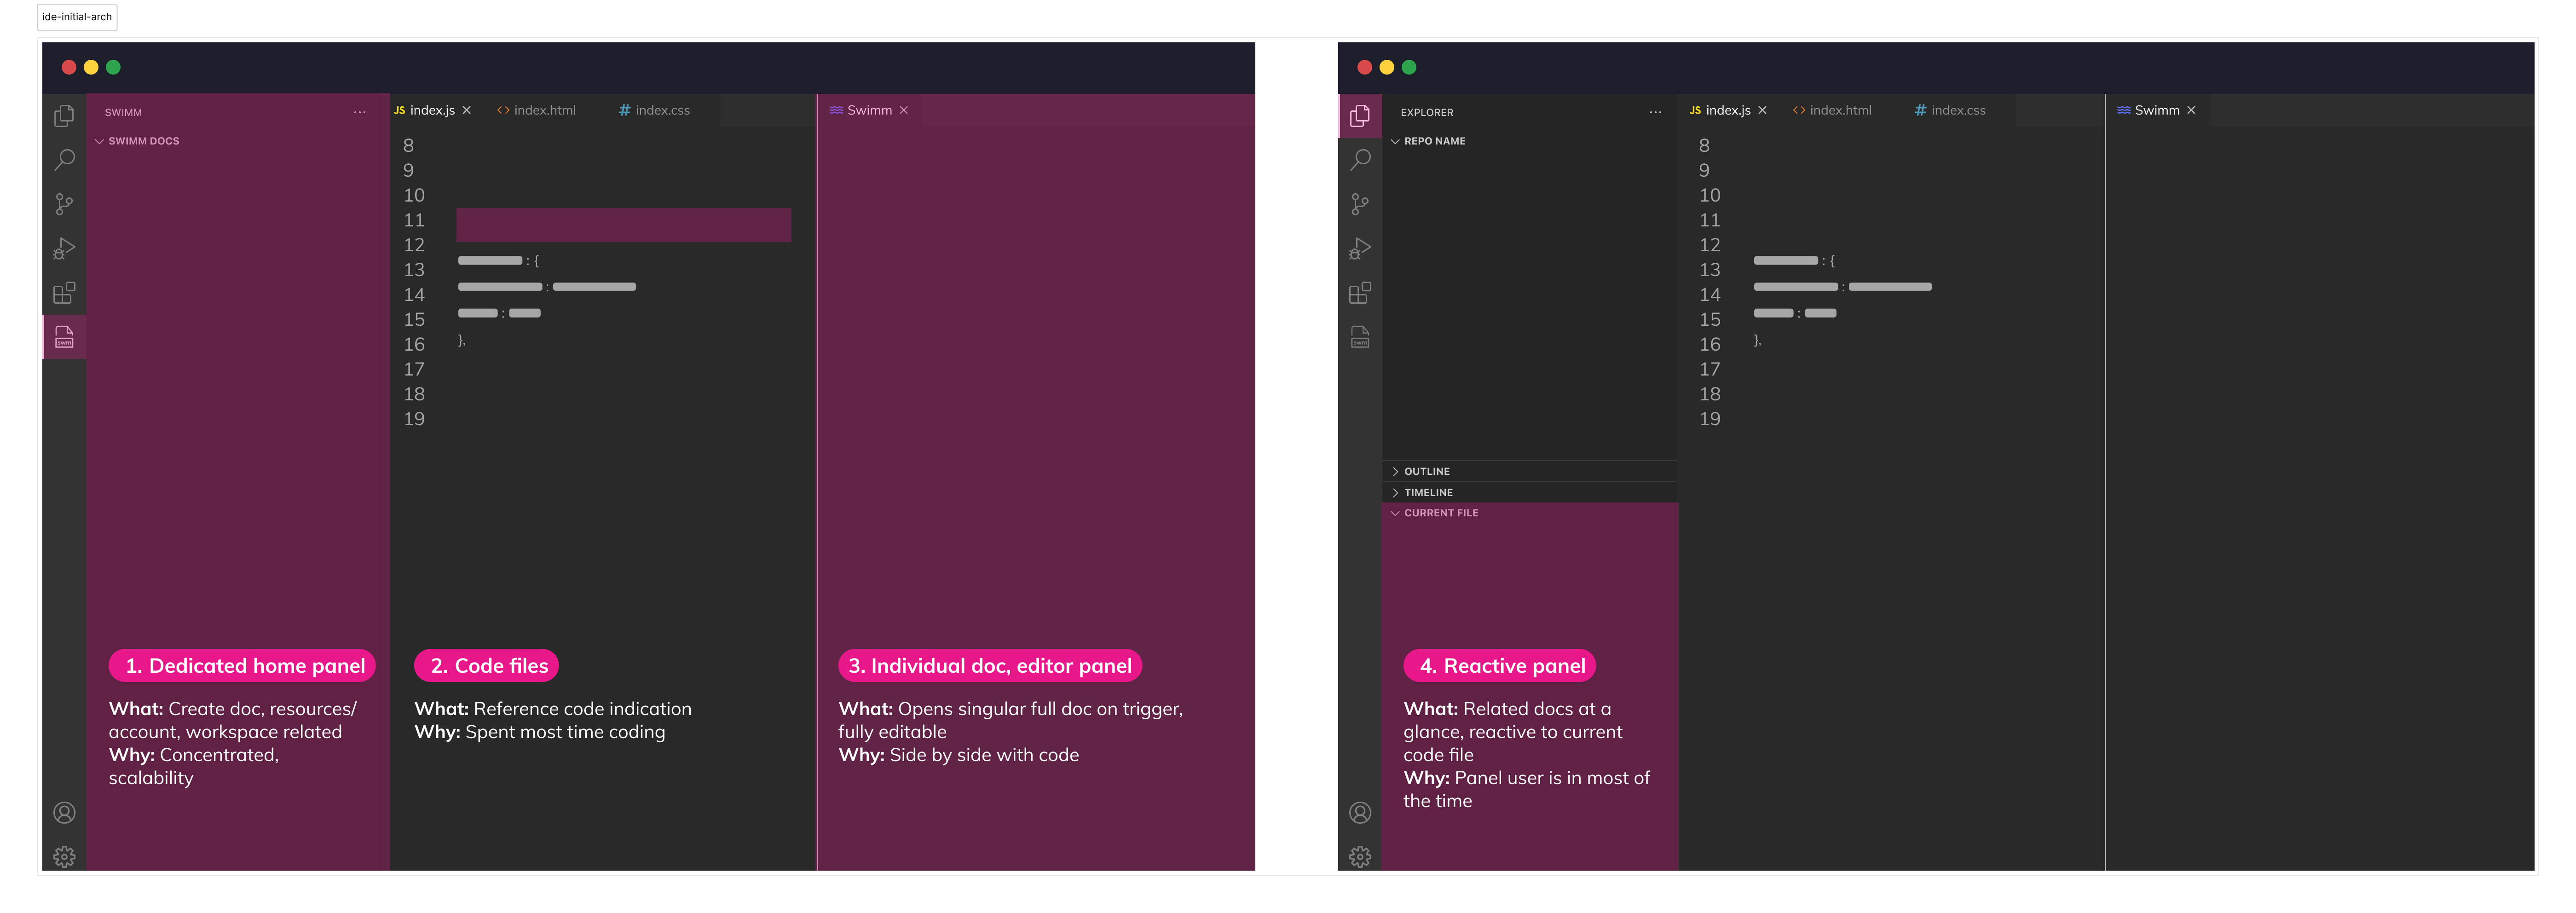Open the three-dot menu in the EXPLORER header
The image size is (2576, 913).
[1656, 112]
